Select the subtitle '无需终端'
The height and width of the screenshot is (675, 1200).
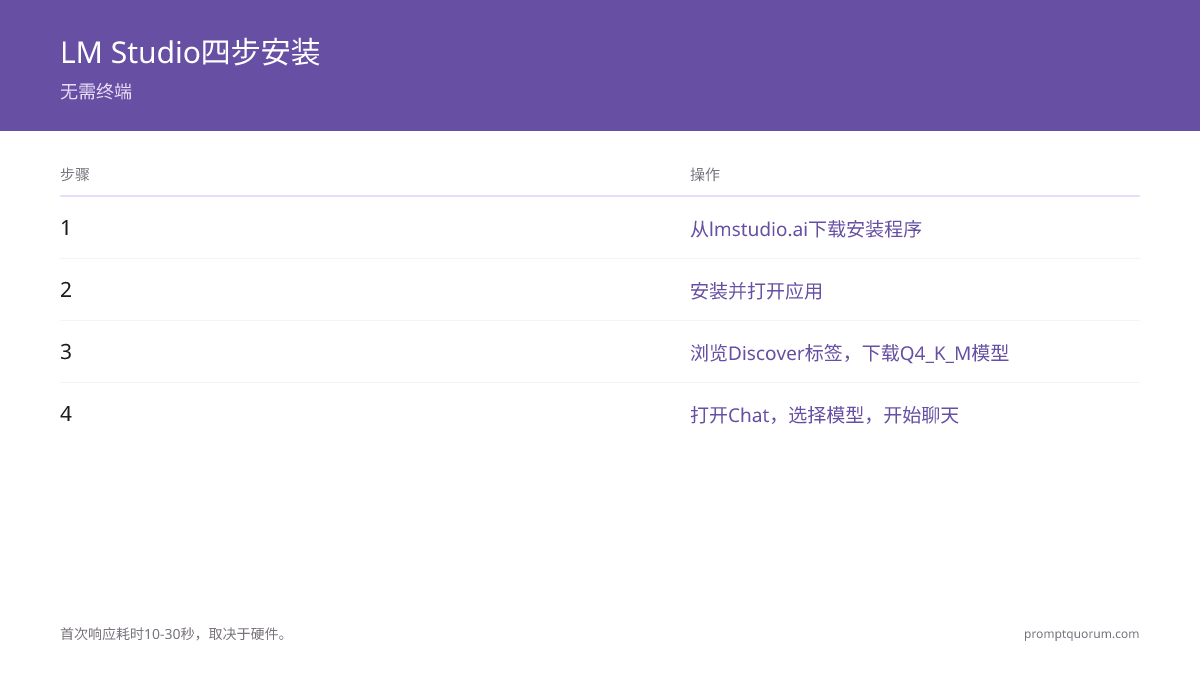coord(96,92)
